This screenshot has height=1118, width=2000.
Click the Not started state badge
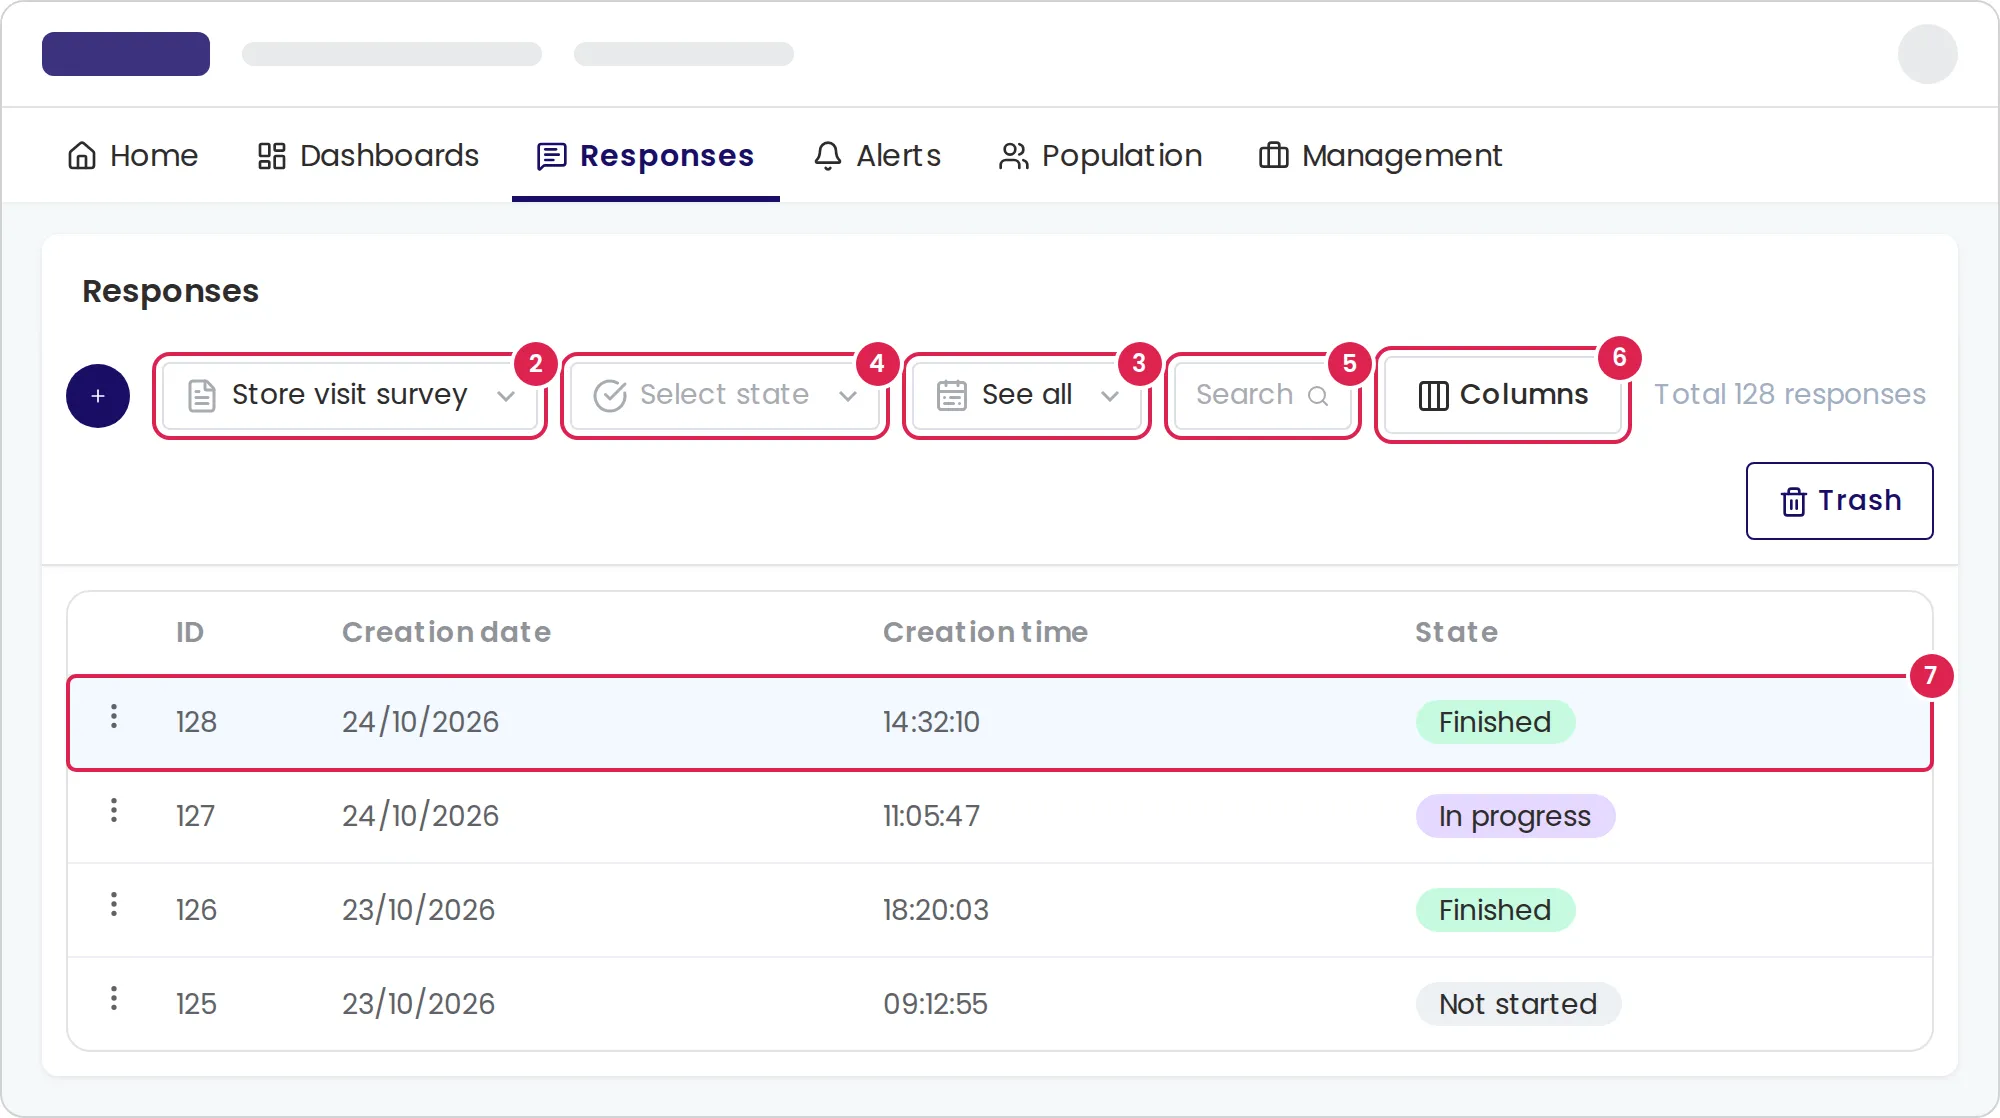[1518, 1004]
